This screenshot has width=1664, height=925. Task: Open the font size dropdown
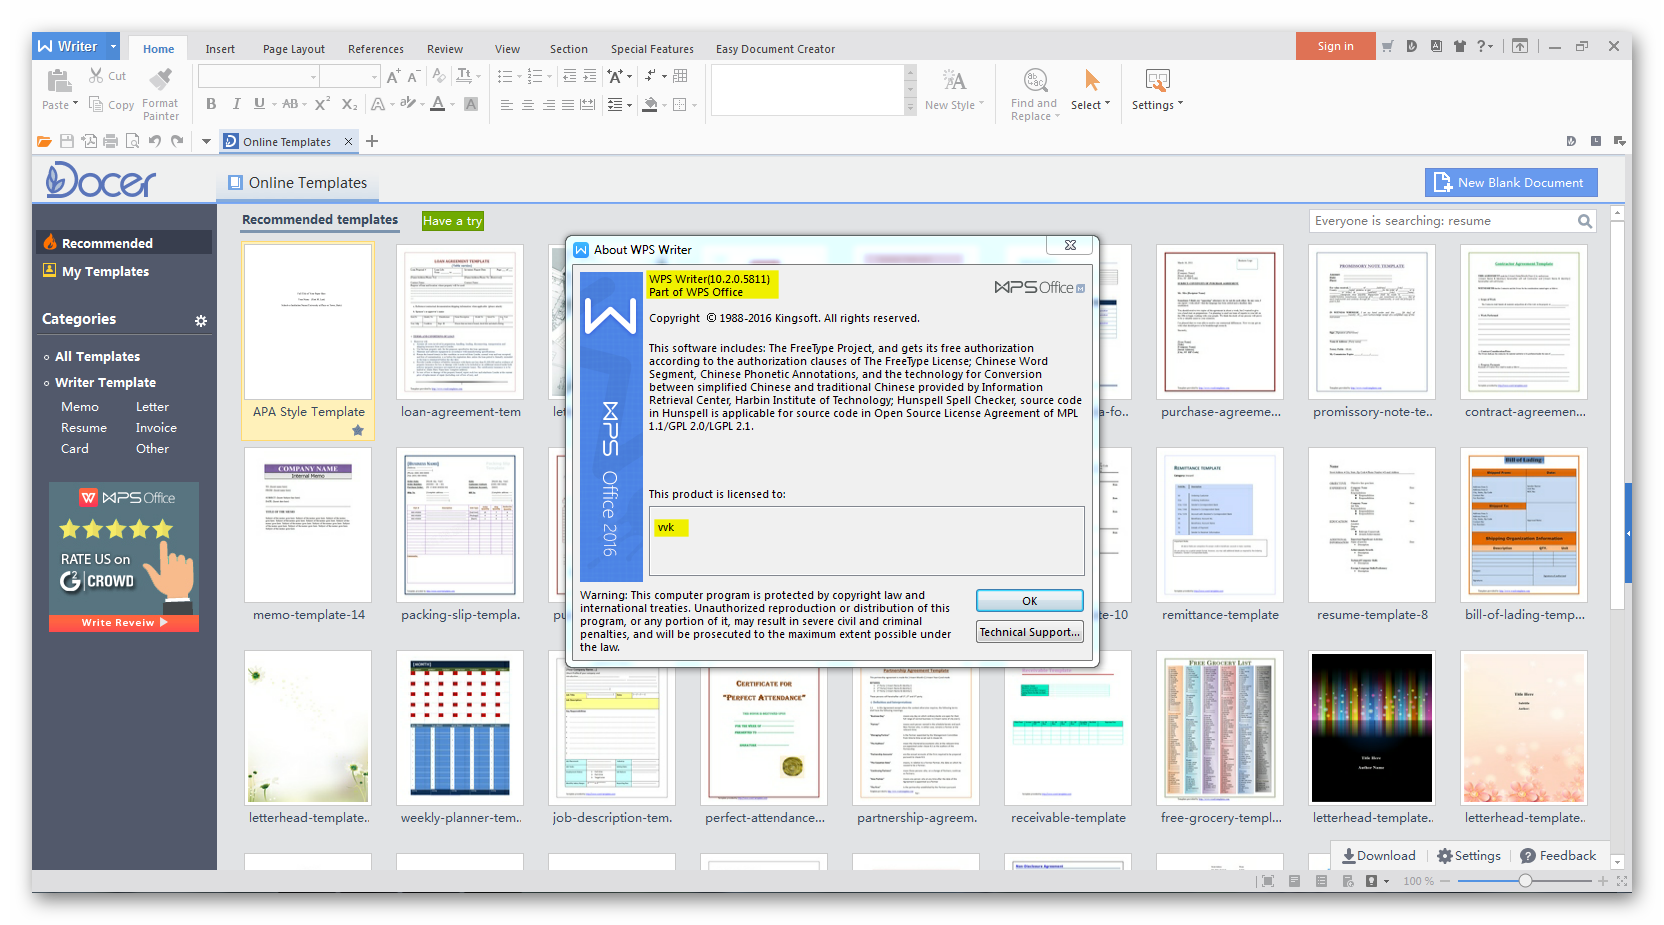tap(375, 77)
